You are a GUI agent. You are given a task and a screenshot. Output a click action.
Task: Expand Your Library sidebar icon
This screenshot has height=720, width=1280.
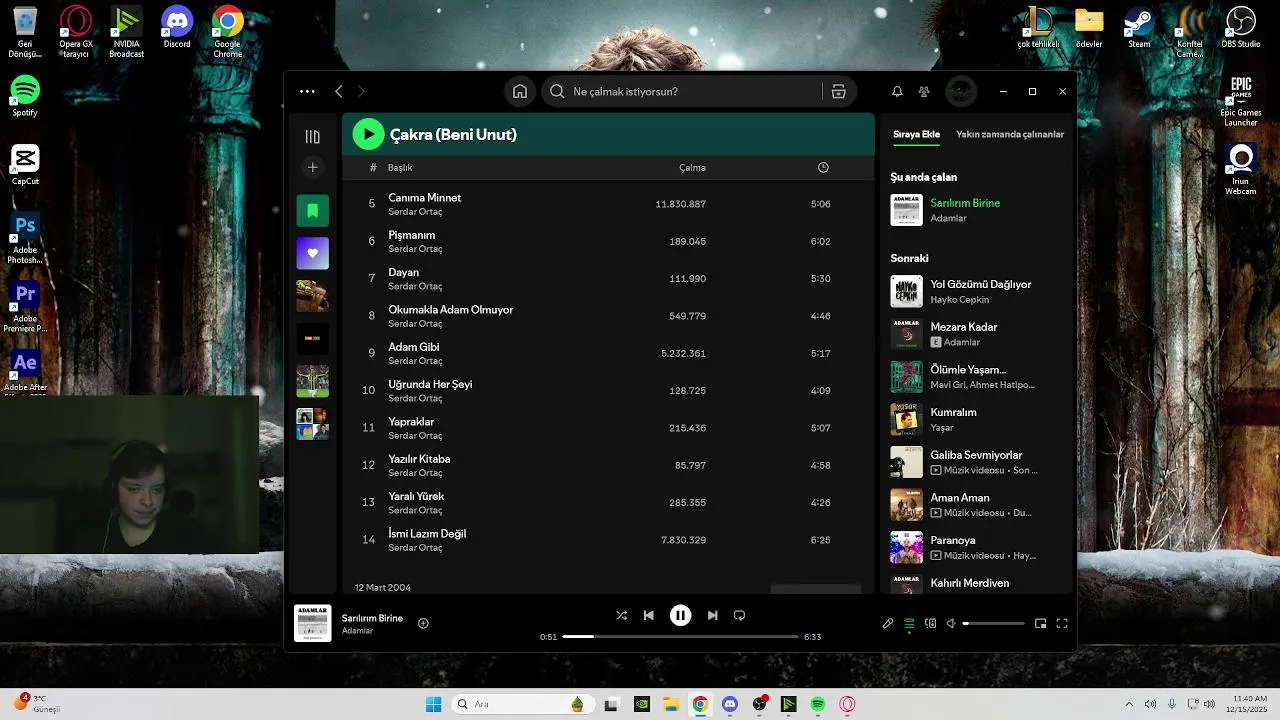(x=313, y=136)
